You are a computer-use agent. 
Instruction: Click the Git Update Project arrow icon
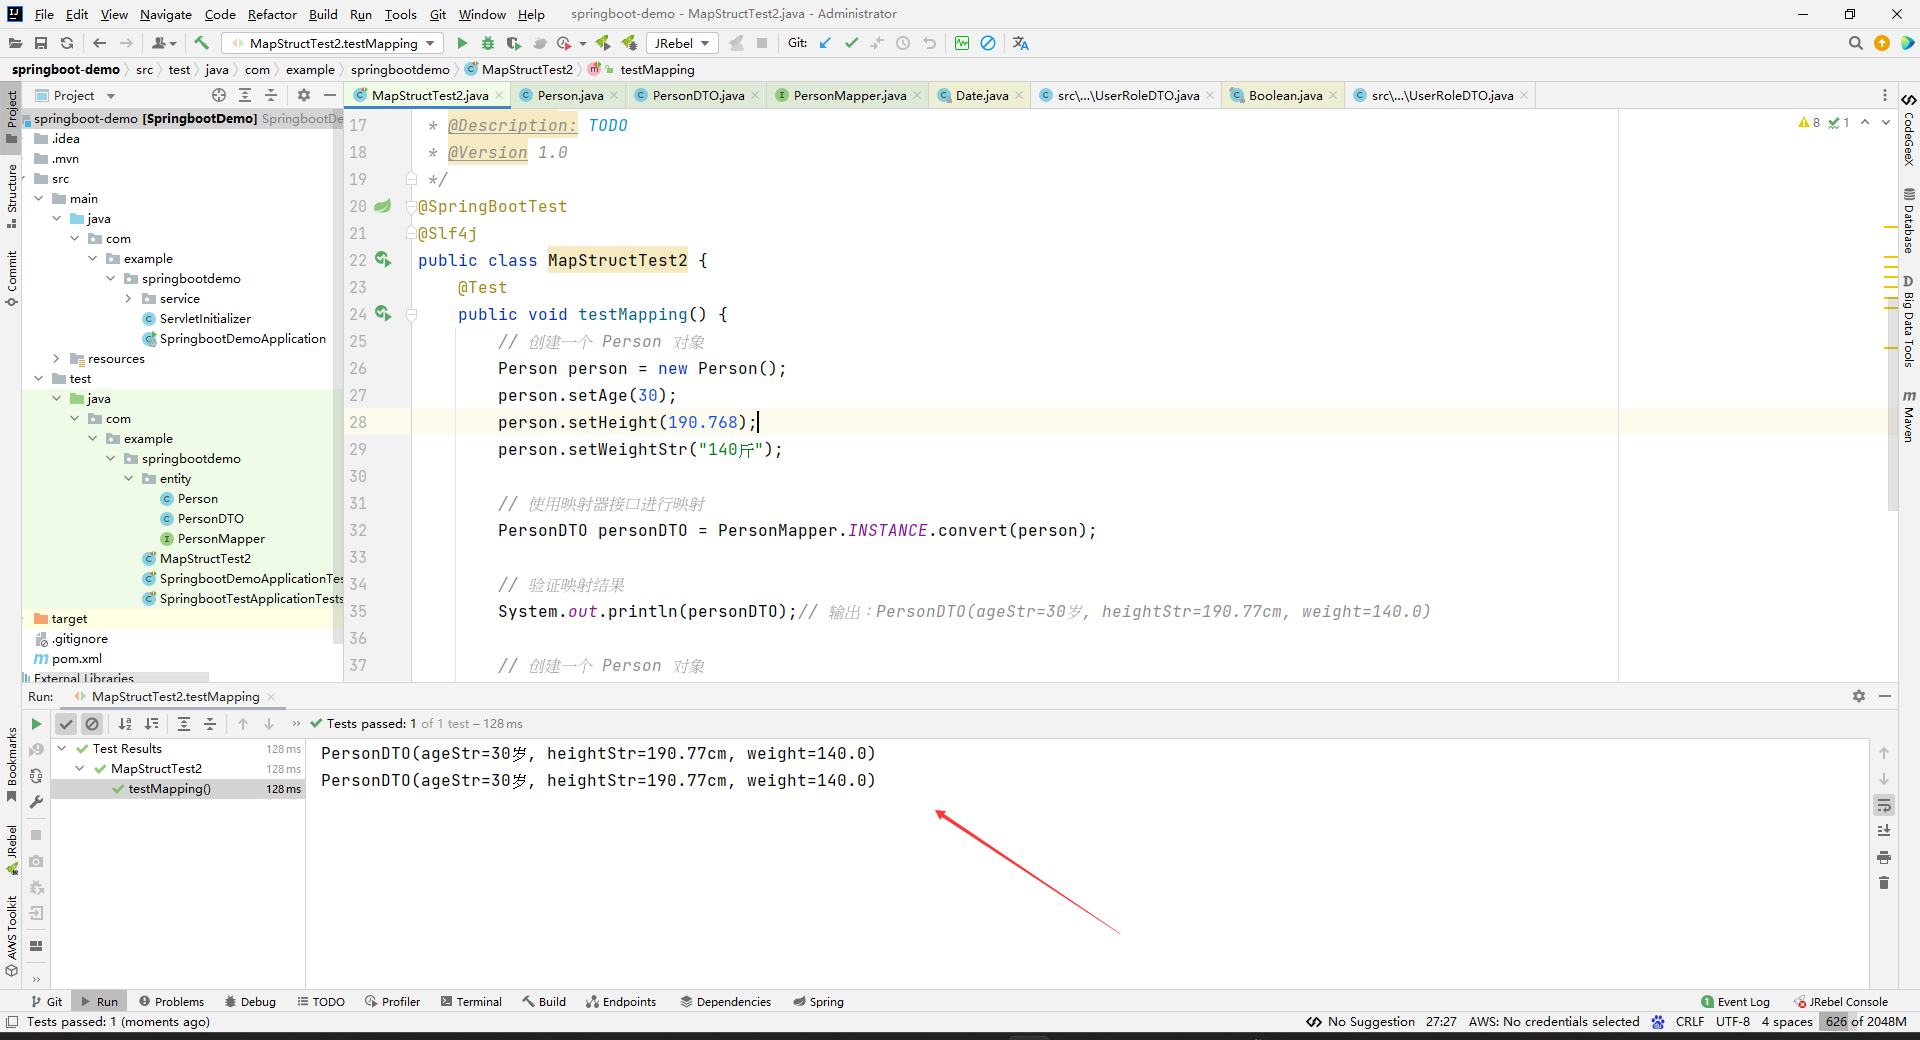tap(825, 43)
